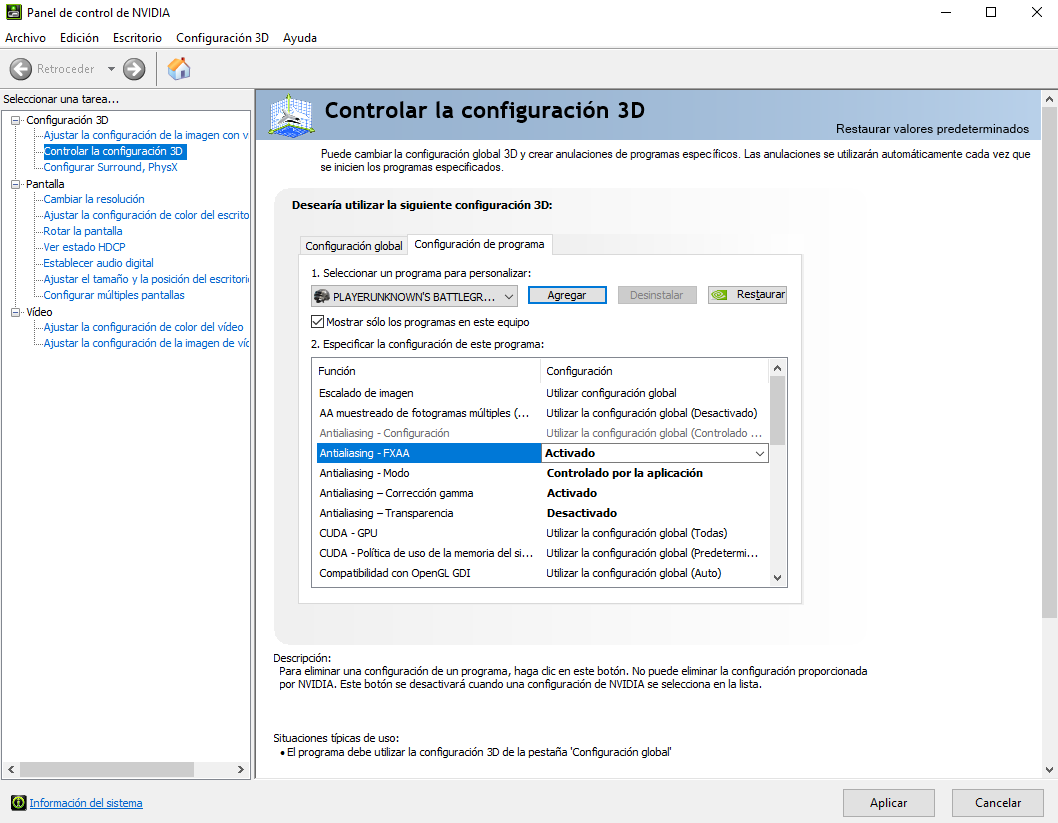Select 'CUDA - Política de uso de la memoria' row

click(542, 553)
